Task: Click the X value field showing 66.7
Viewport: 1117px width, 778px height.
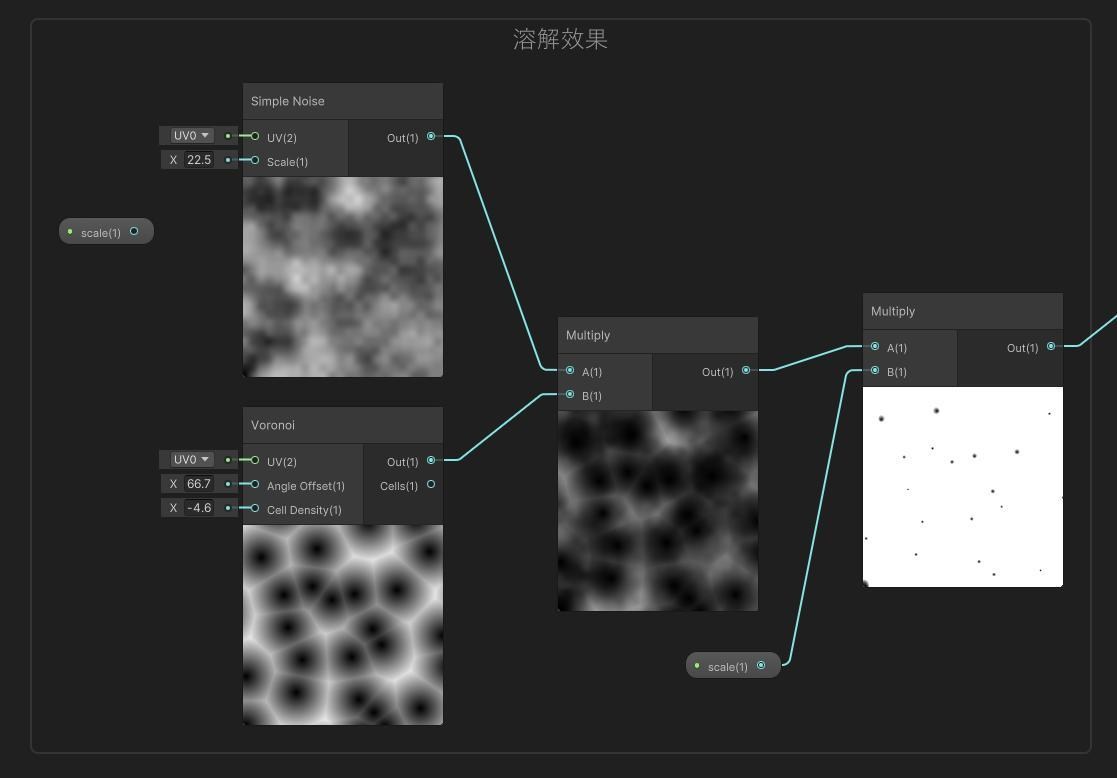Action: [198, 483]
